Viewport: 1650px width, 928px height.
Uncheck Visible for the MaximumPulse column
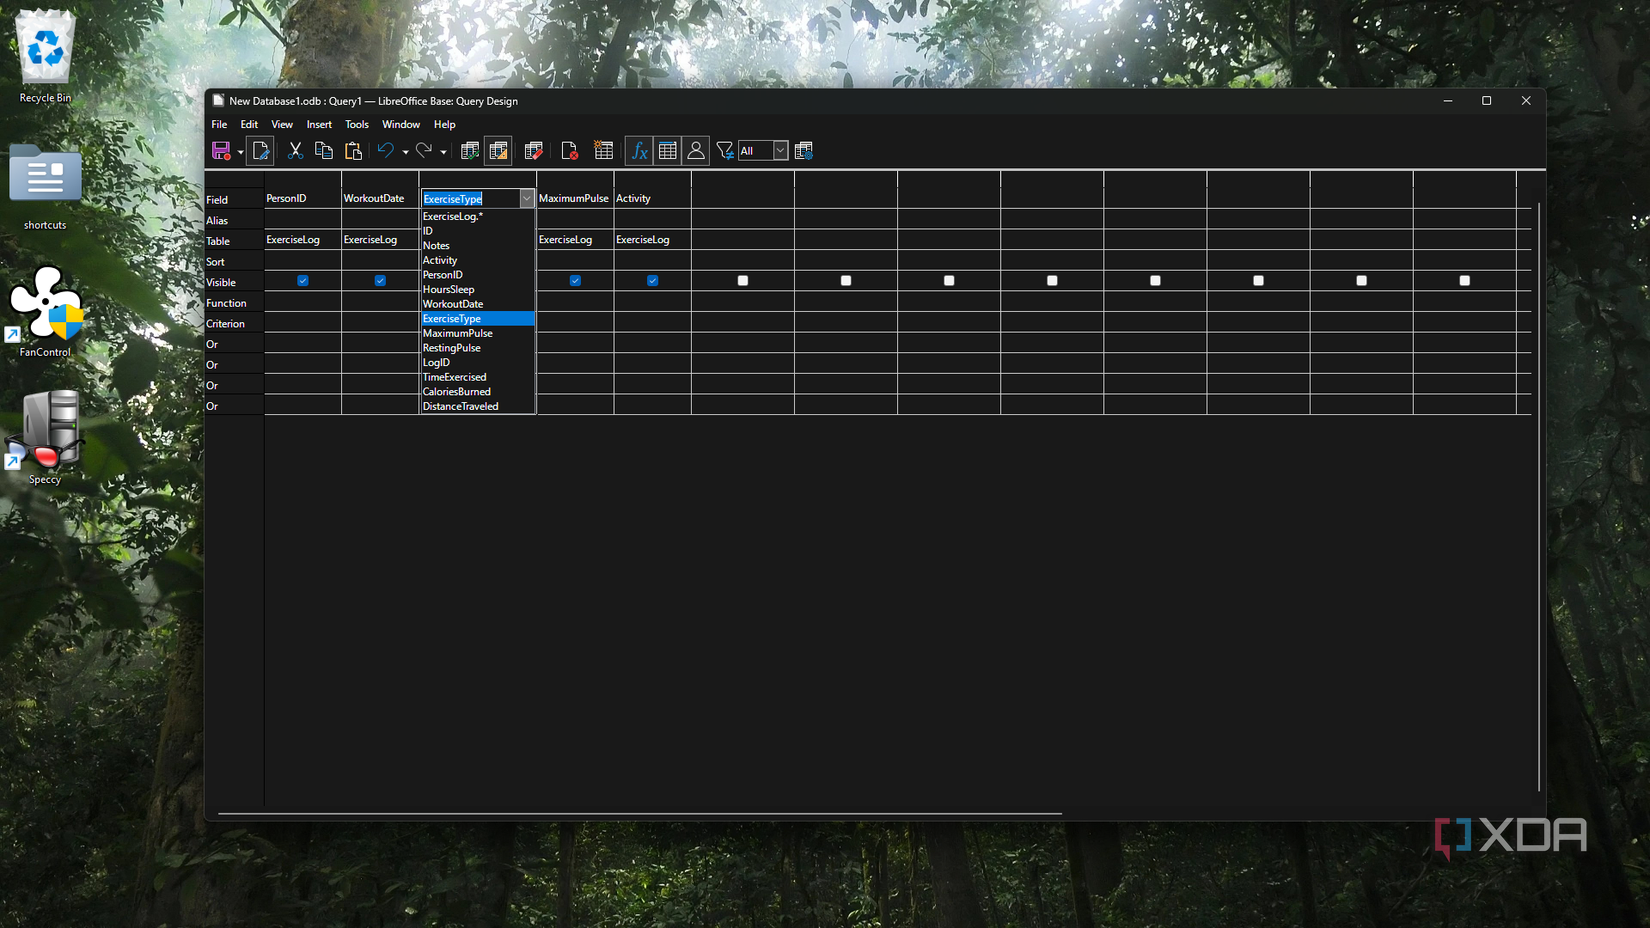[x=575, y=281]
